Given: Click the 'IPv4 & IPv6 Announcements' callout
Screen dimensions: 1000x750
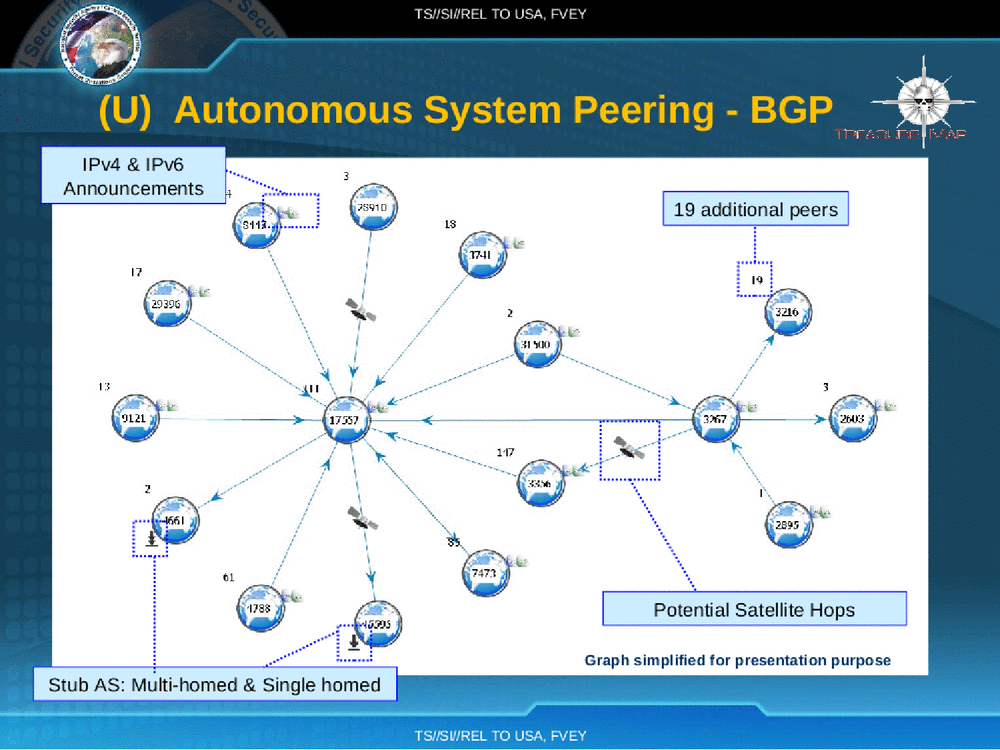Looking at the screenshot, I should 133,175.
